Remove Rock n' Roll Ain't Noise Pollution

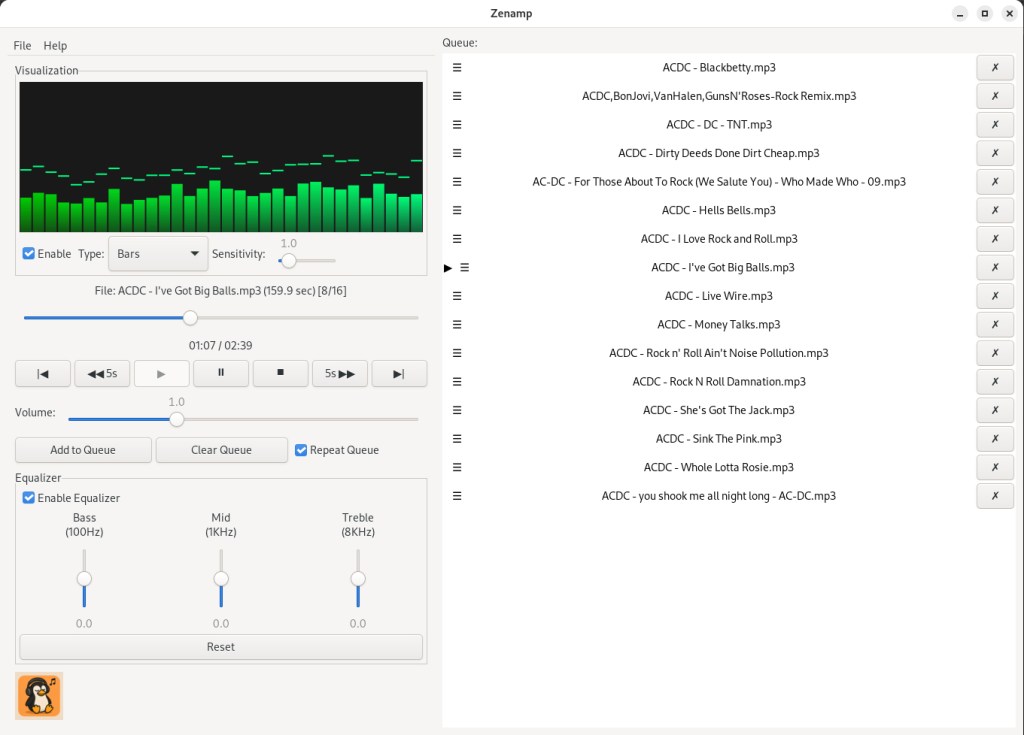pos(995,353)
